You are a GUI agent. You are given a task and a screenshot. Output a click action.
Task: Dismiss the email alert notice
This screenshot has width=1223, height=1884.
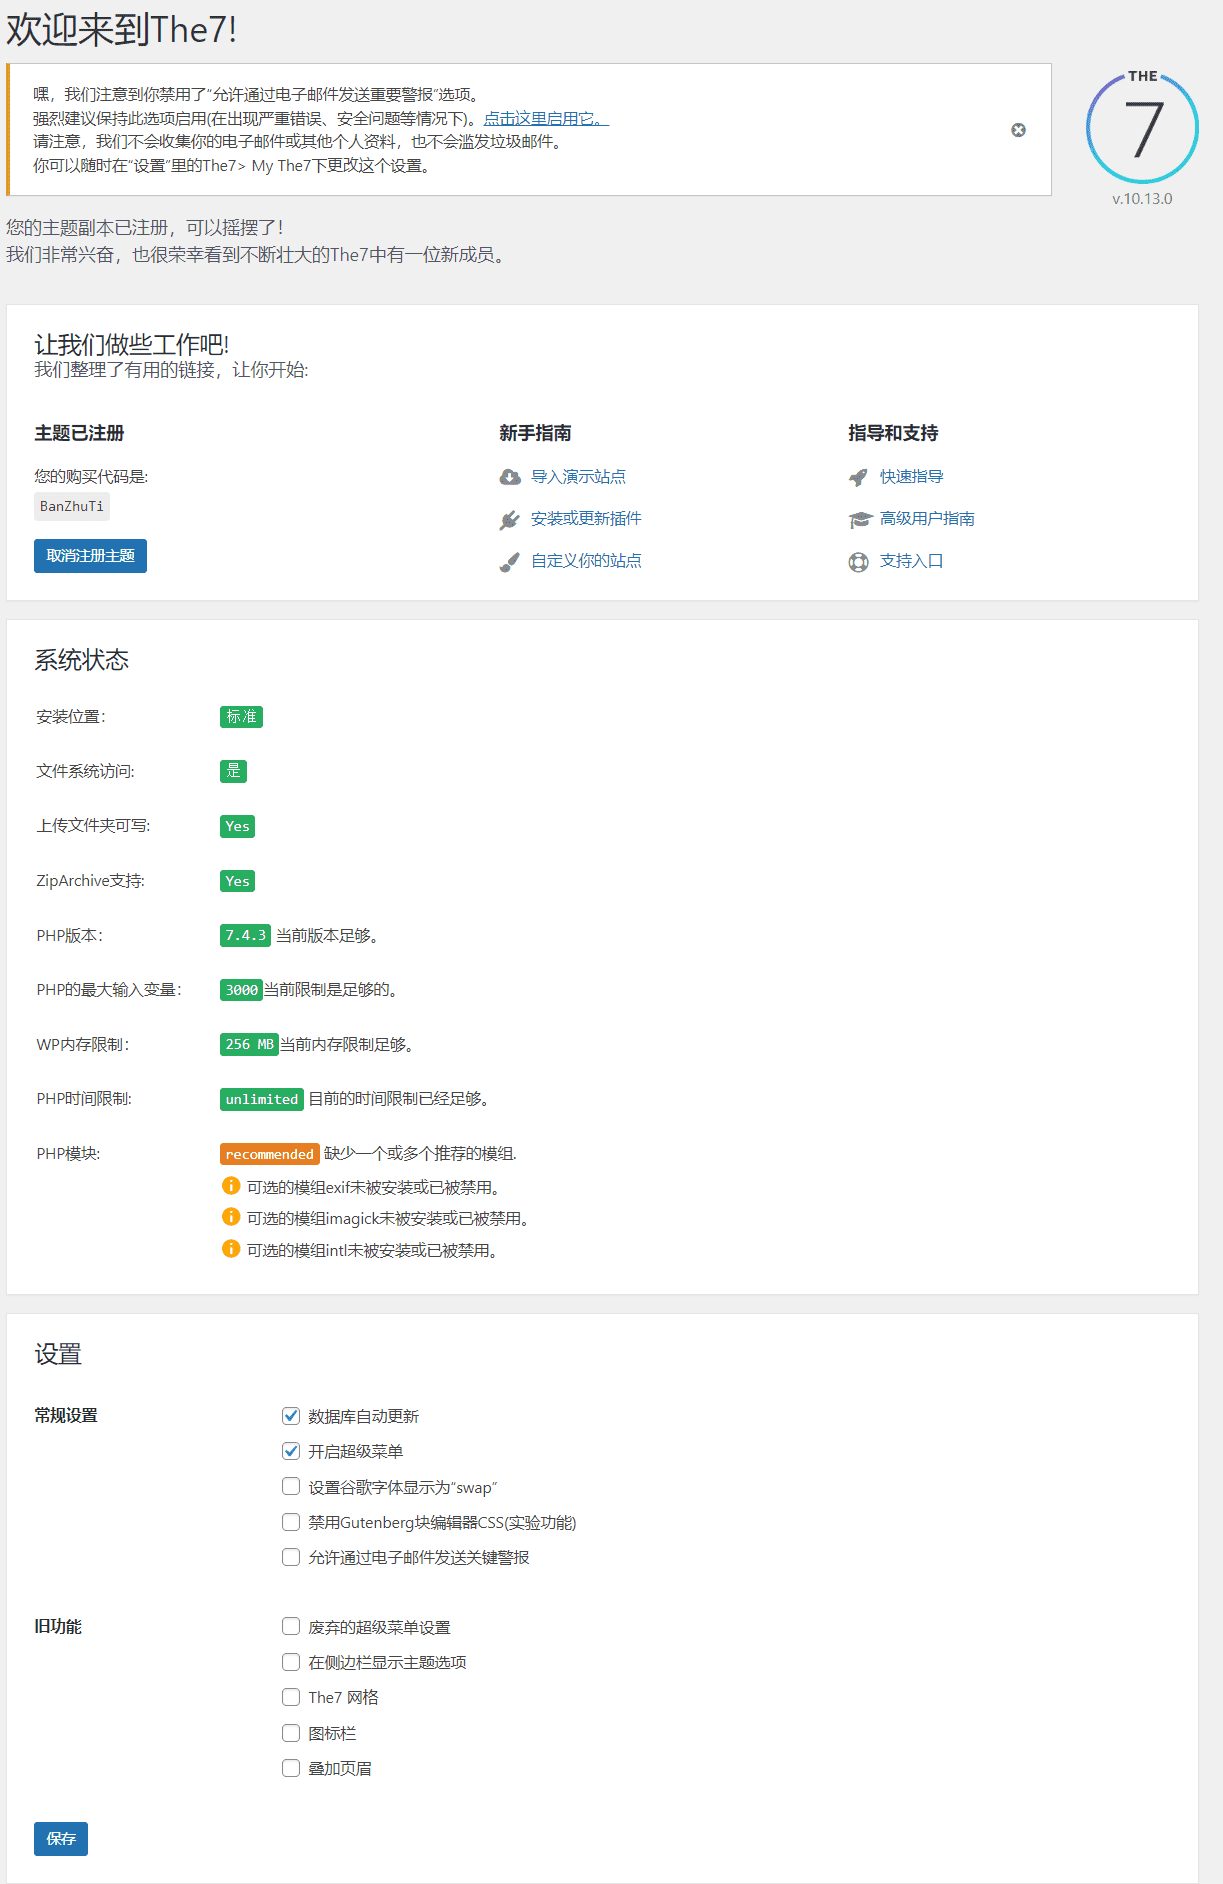tap(1018, 130)
